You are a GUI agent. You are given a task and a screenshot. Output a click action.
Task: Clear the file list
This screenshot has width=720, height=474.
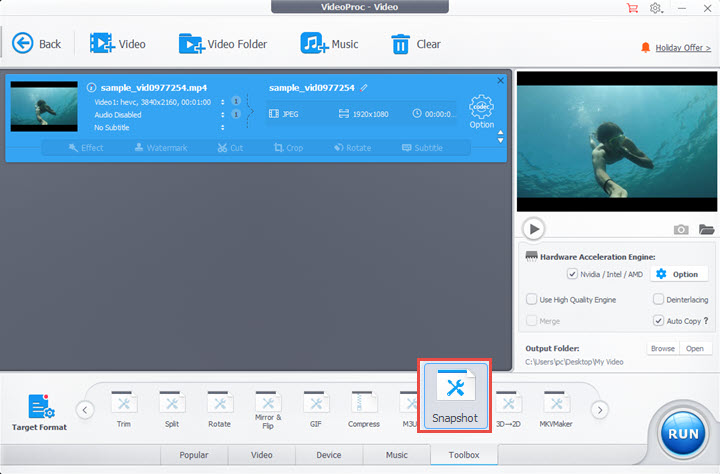click(x=416, y=44)
